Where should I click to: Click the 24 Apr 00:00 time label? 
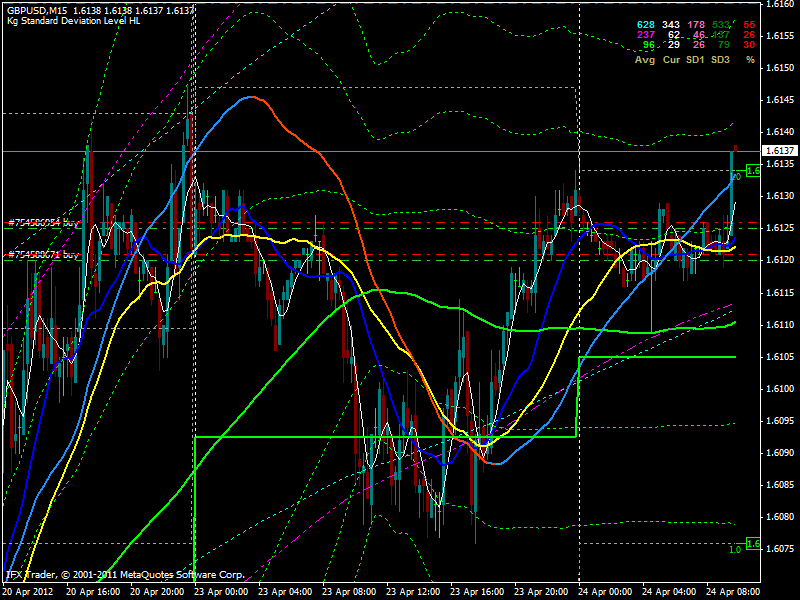(x=605, y=592)
